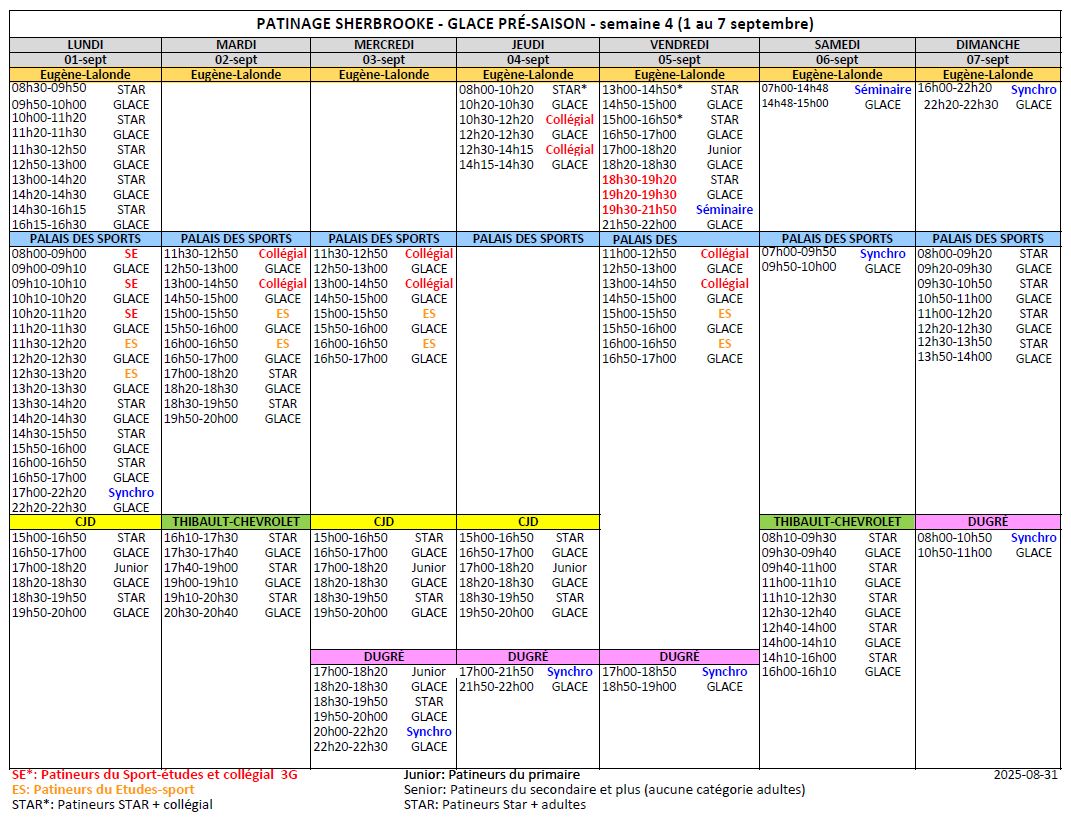The height and width of the screenshot is (817, 1071).
Task: Select the time slot "14h15-14h30"
Action: pyautogui.click(x=497, y=165)
